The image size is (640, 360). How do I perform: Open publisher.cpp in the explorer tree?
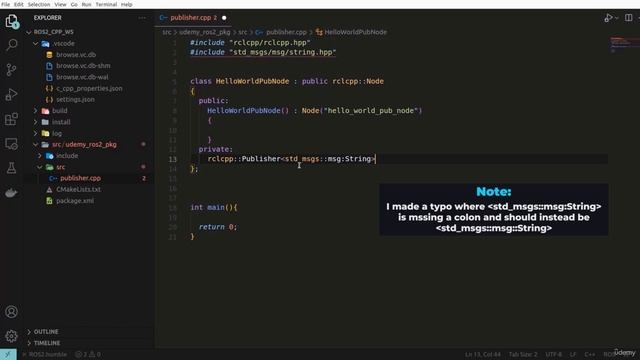pyautogui.click(x=80, y=178)
